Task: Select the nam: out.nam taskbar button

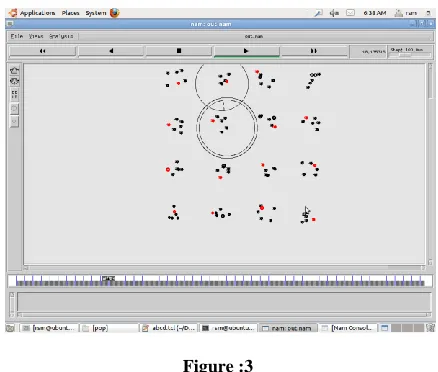Action: [x=288, y=328]
